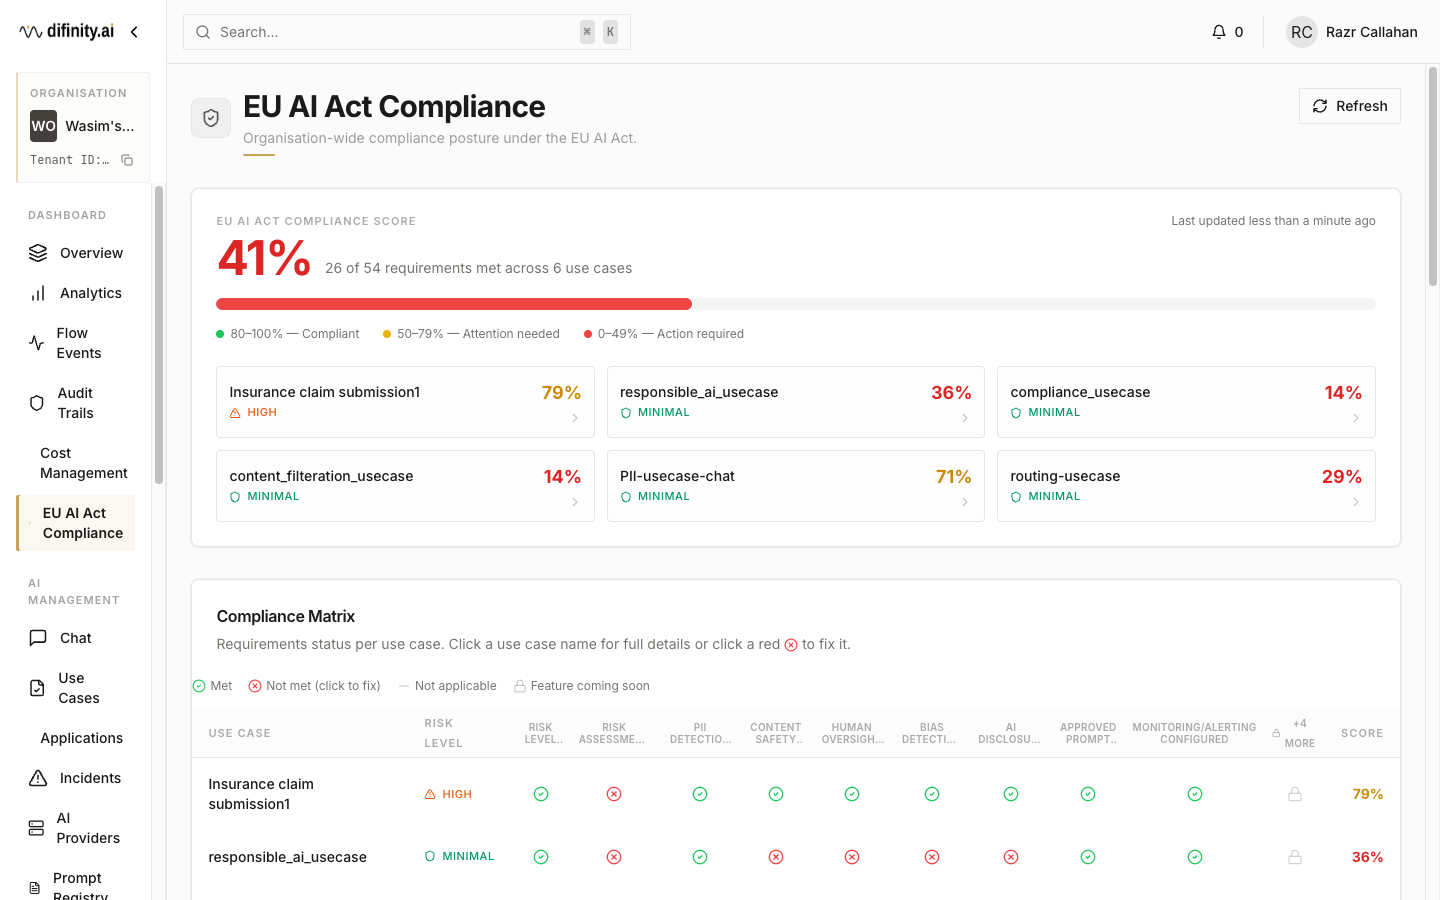Click the Flow Events pulse icon
The image size is (1440, 900).
pos(37,343)
